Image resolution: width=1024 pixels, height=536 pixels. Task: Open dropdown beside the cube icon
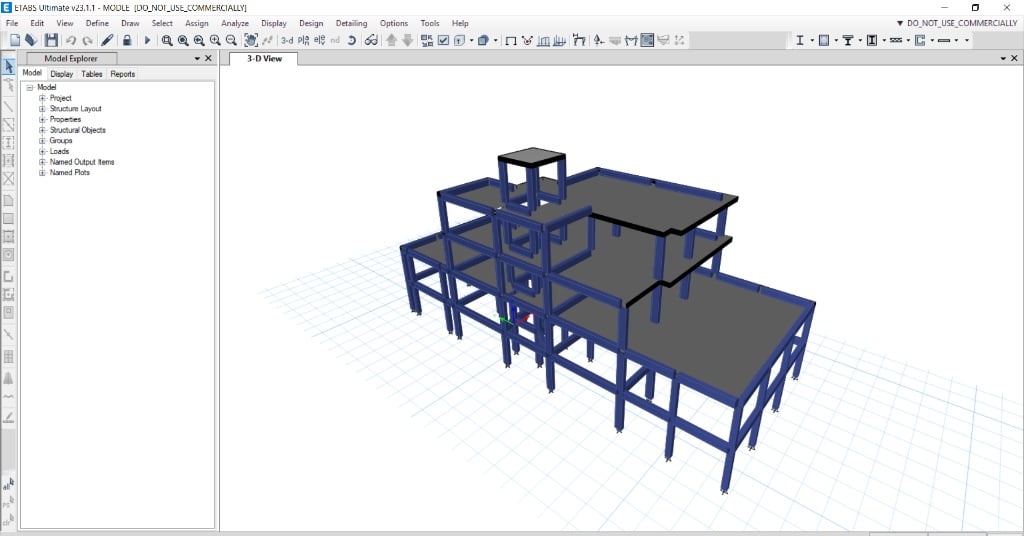click(x=496, y=40)
